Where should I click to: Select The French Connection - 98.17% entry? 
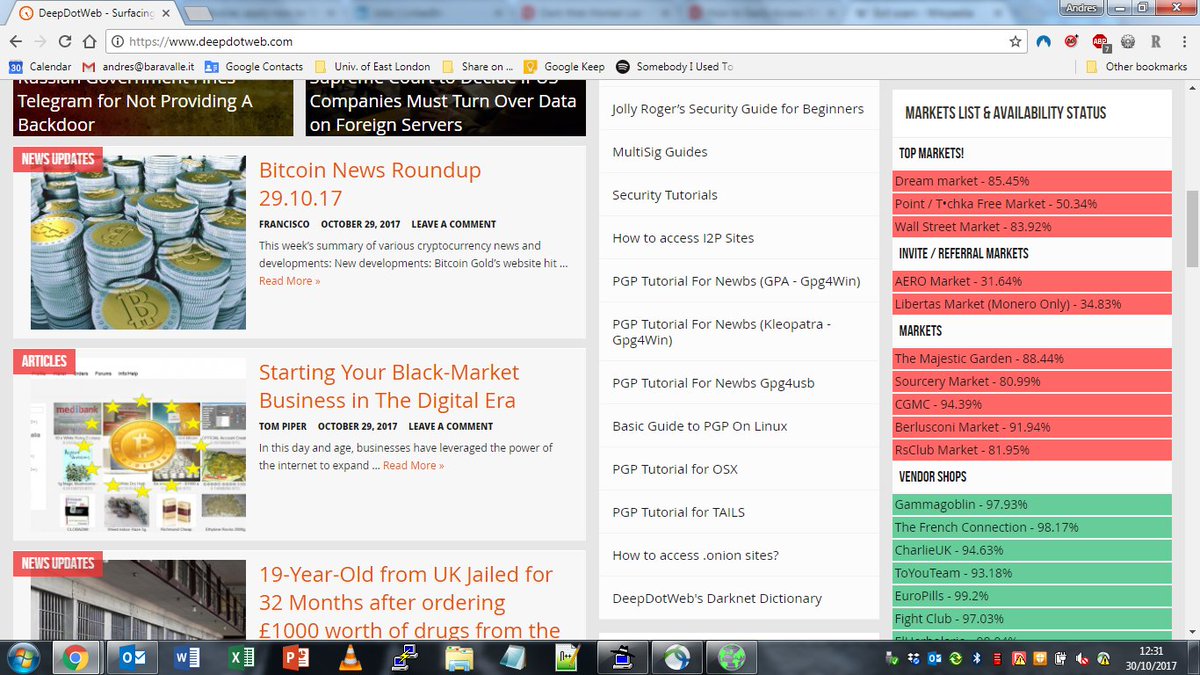1032,527
